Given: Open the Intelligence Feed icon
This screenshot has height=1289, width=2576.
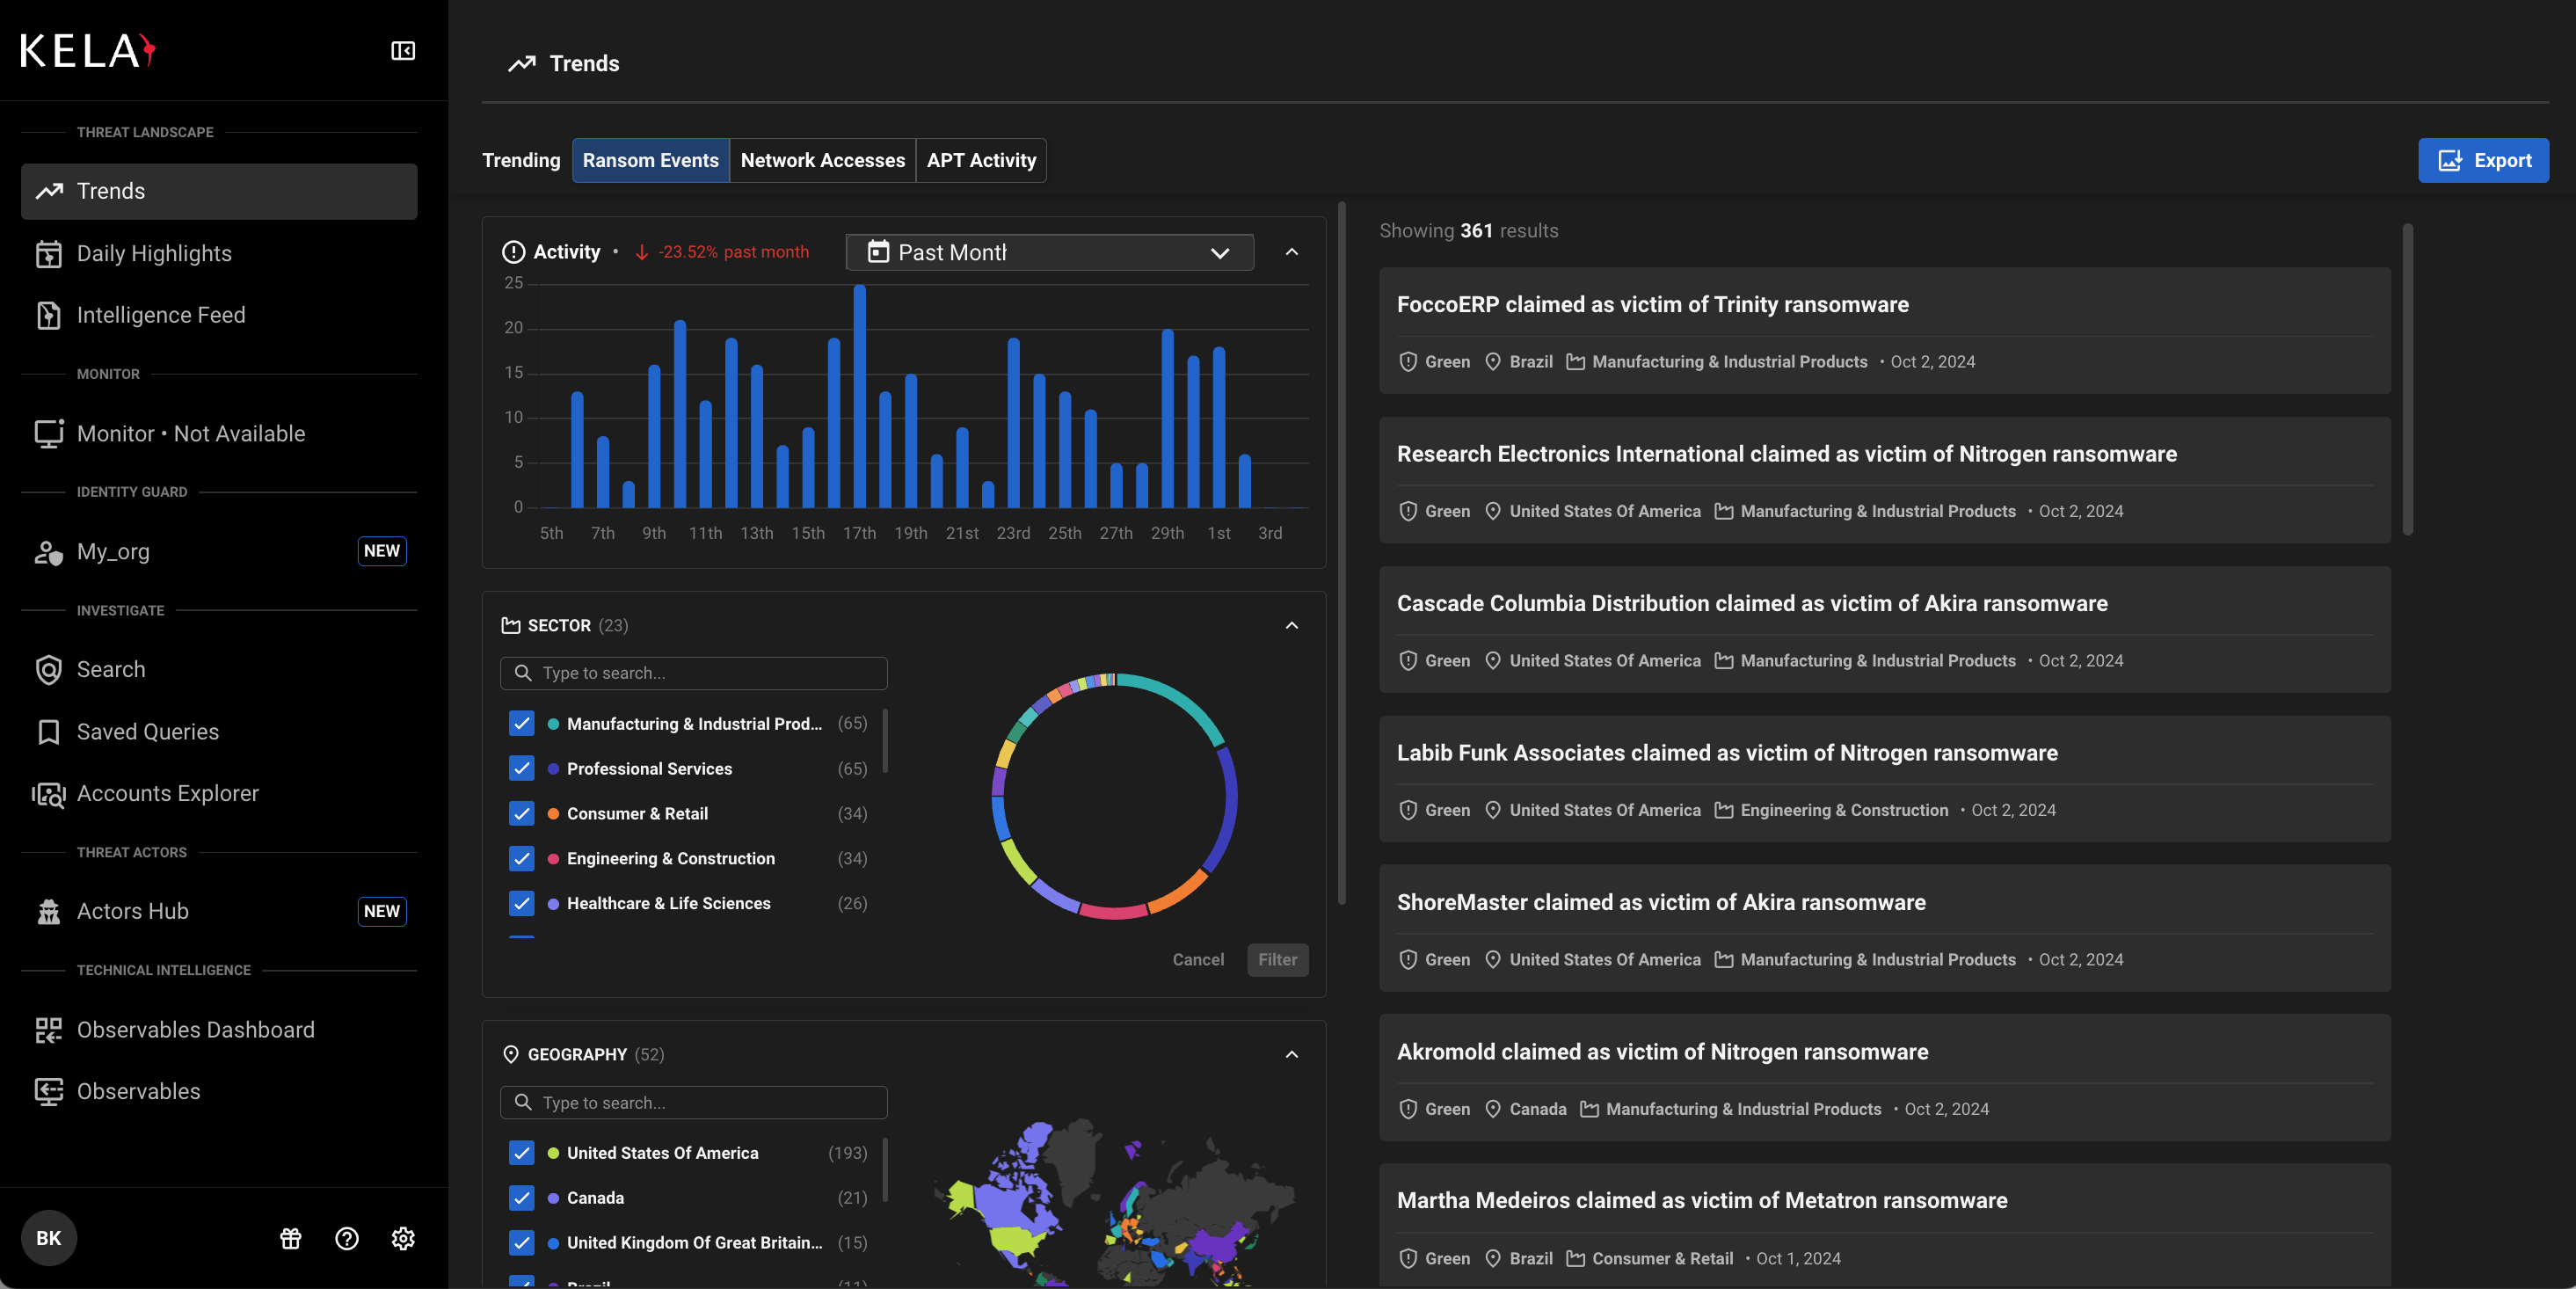Looking at the screenshot, I should pyautogui.click(x=48, y=315).
